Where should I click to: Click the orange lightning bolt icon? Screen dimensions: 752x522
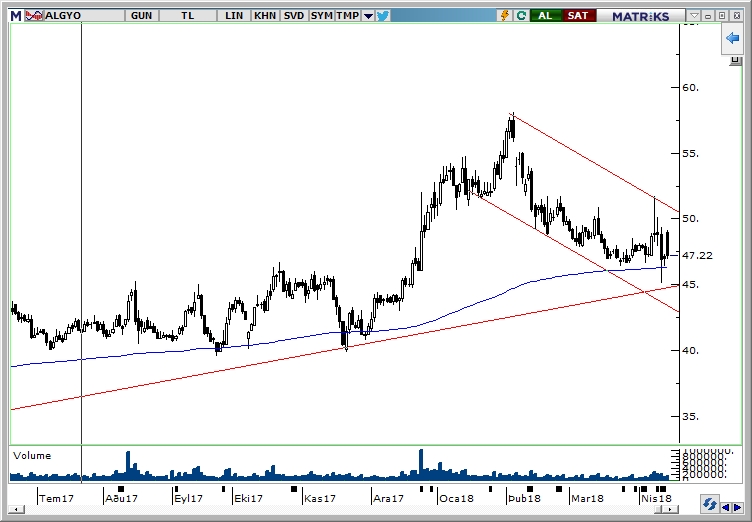click(x=505, y=16)
